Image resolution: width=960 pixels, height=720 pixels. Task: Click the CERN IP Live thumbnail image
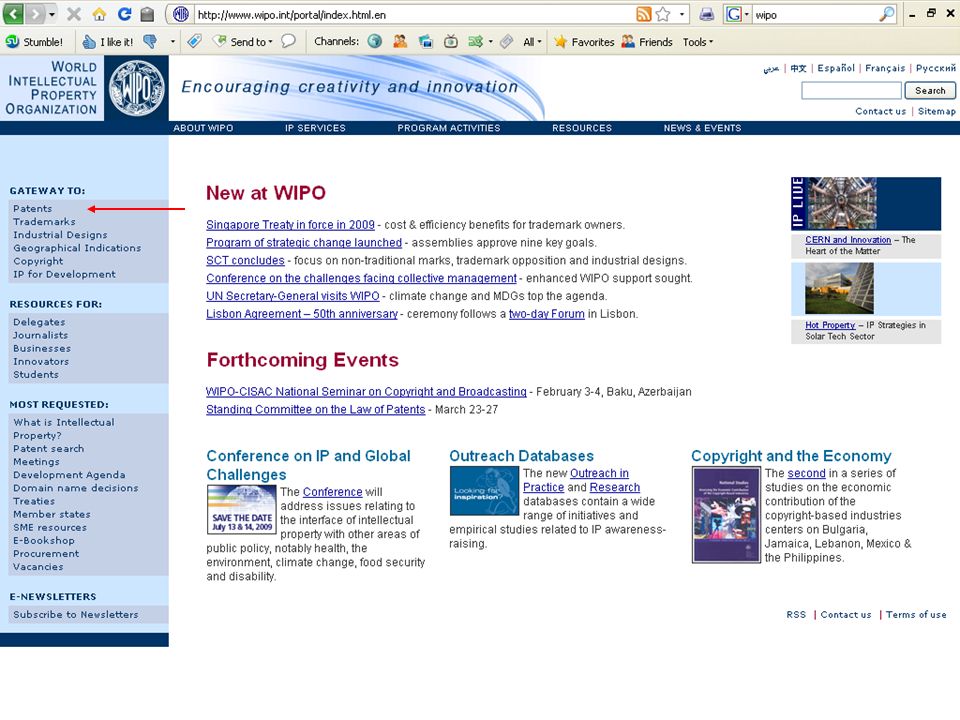click(842, 203)
